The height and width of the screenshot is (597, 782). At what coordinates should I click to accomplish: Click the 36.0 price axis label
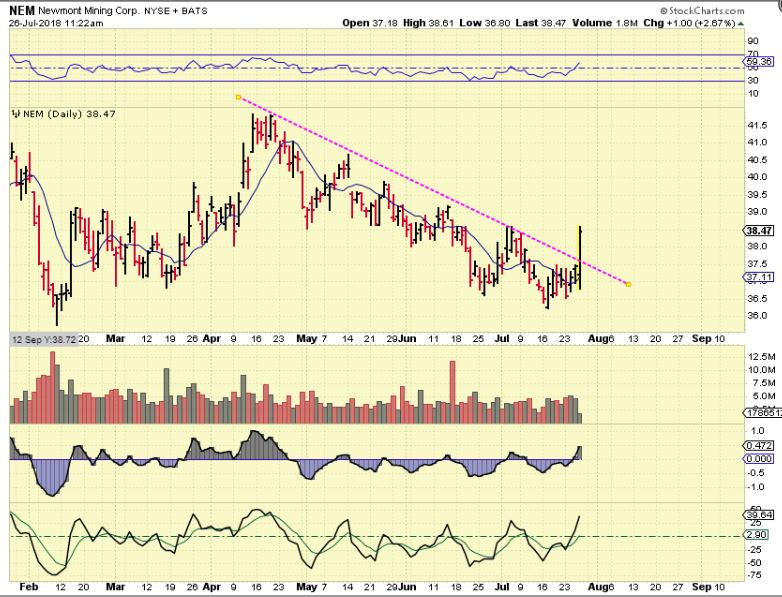[757, 316]
